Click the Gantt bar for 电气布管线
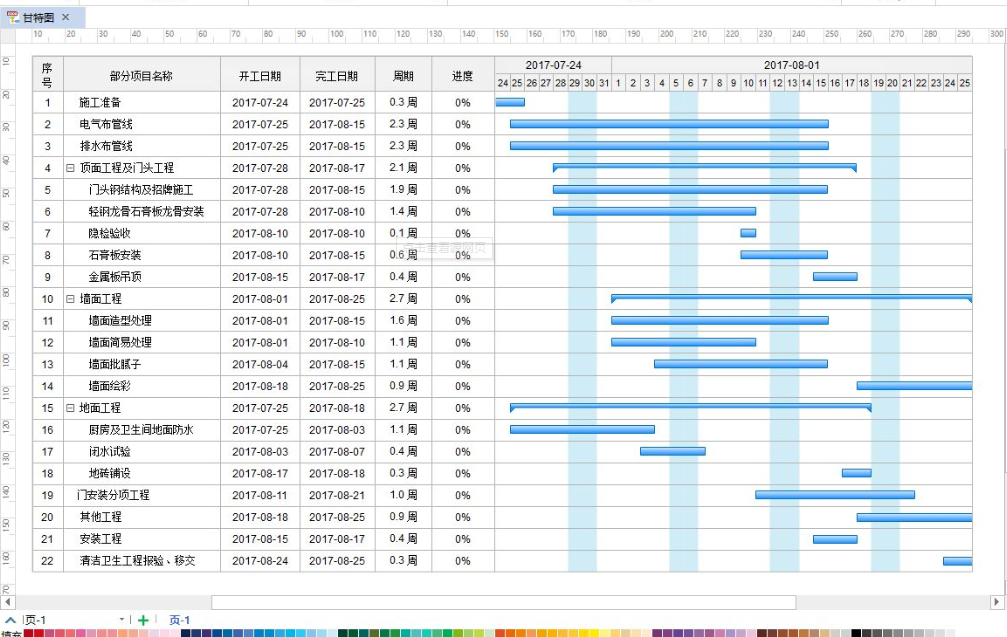This screenshot has width=1007, height=637. coord(669,124)
